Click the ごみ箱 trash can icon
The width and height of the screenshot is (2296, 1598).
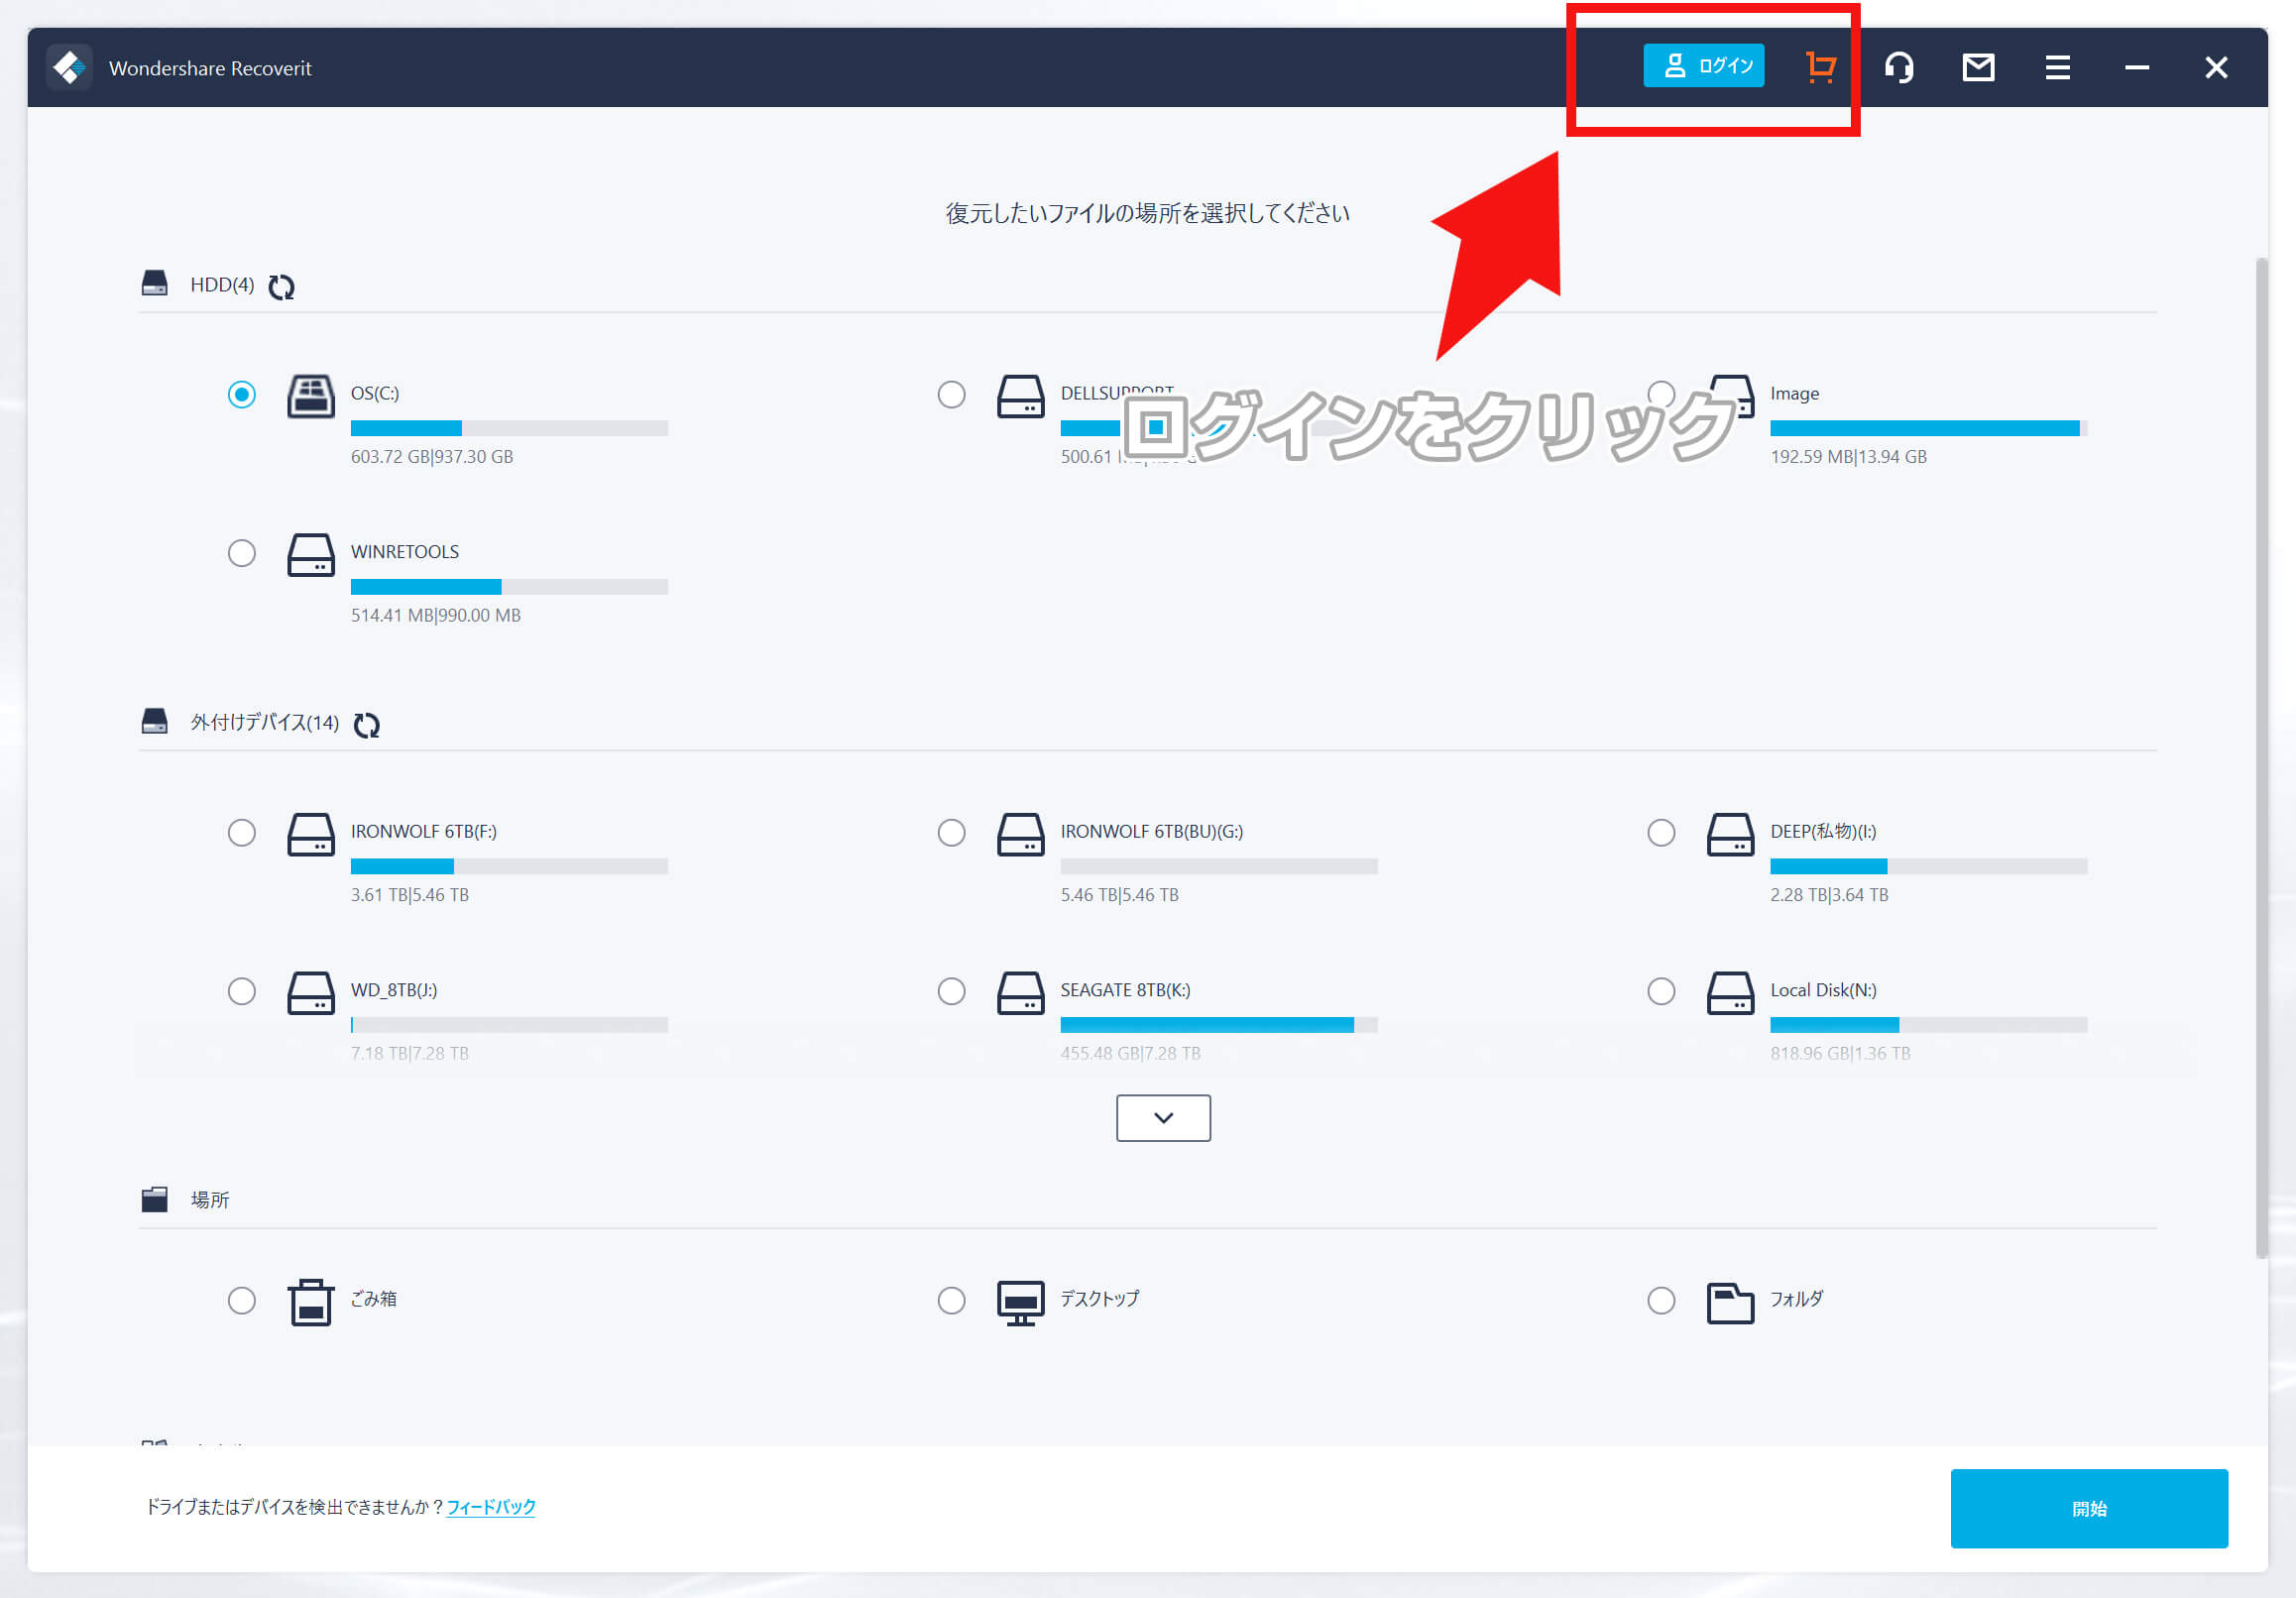coord(311,1303)
